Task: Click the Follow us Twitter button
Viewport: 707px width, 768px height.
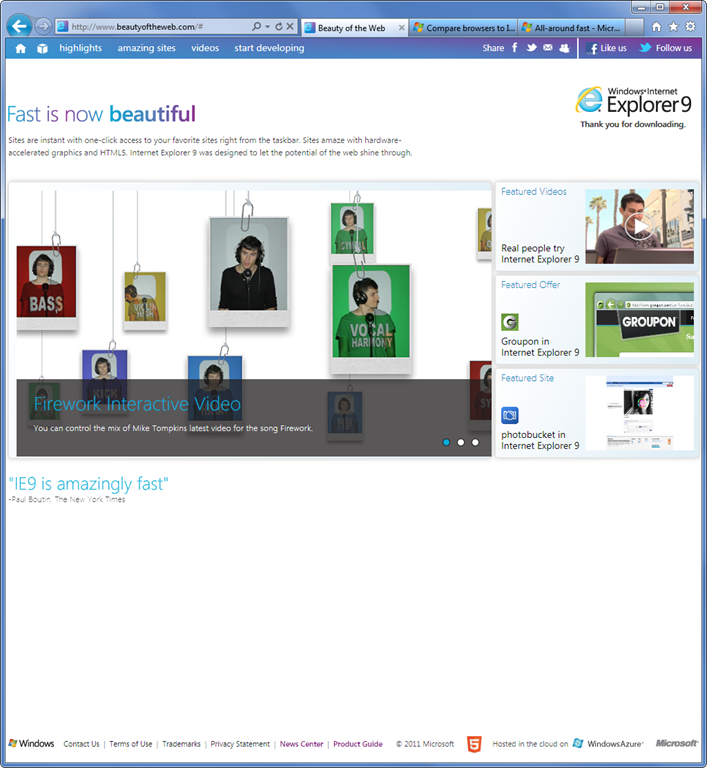Action: pyautogui.click(x=666, y=48)
